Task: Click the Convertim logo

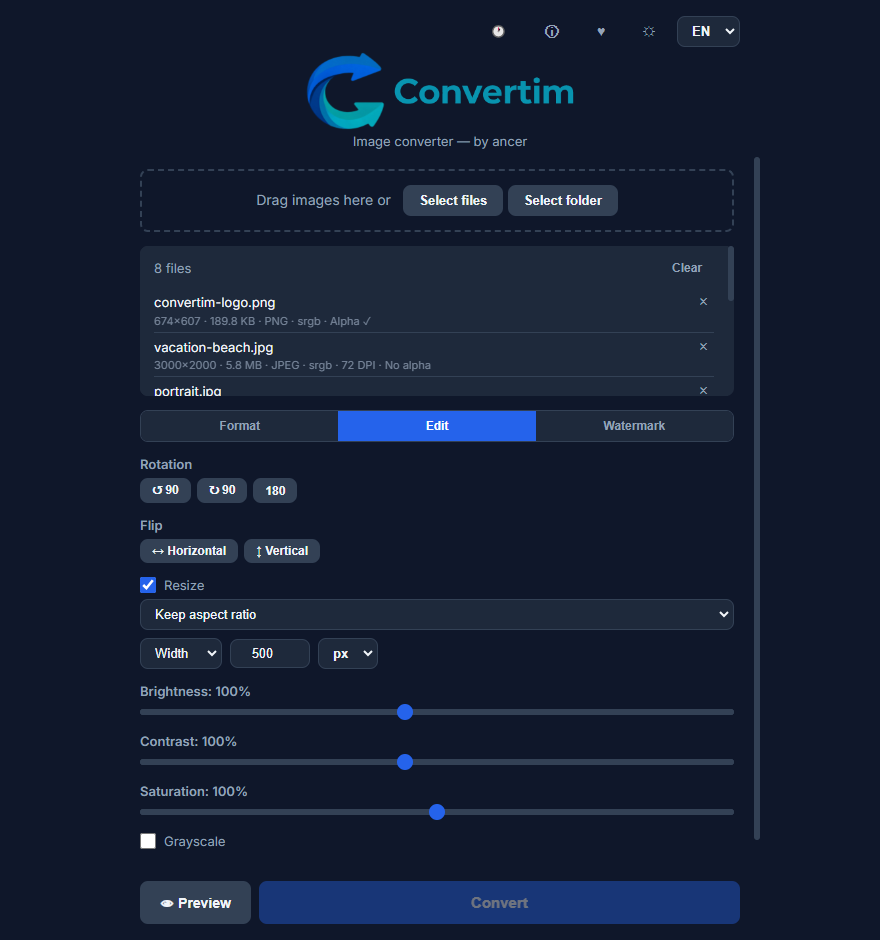Action: click(440, 91)
